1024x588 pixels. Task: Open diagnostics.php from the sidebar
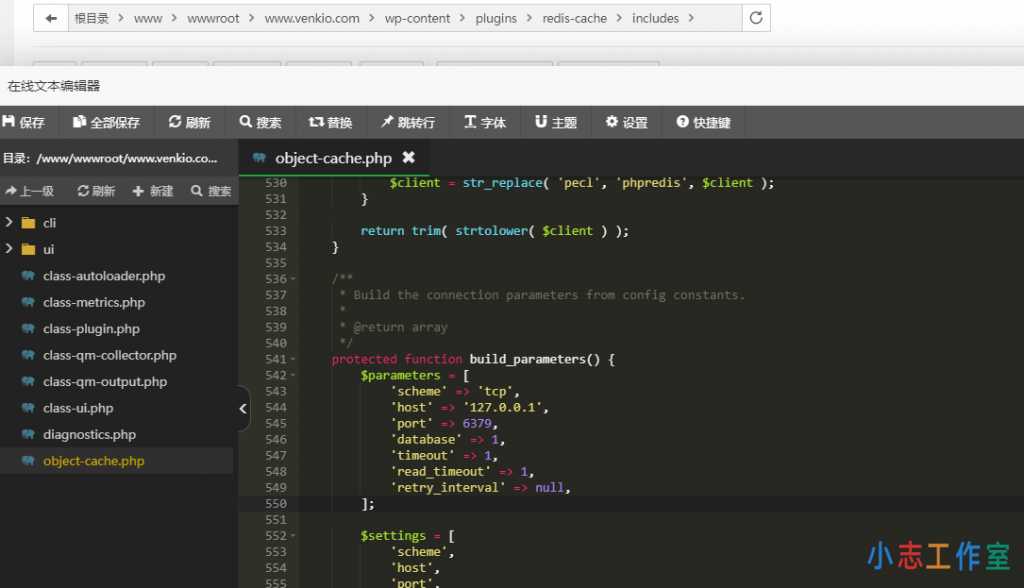(x=89, y=435)
